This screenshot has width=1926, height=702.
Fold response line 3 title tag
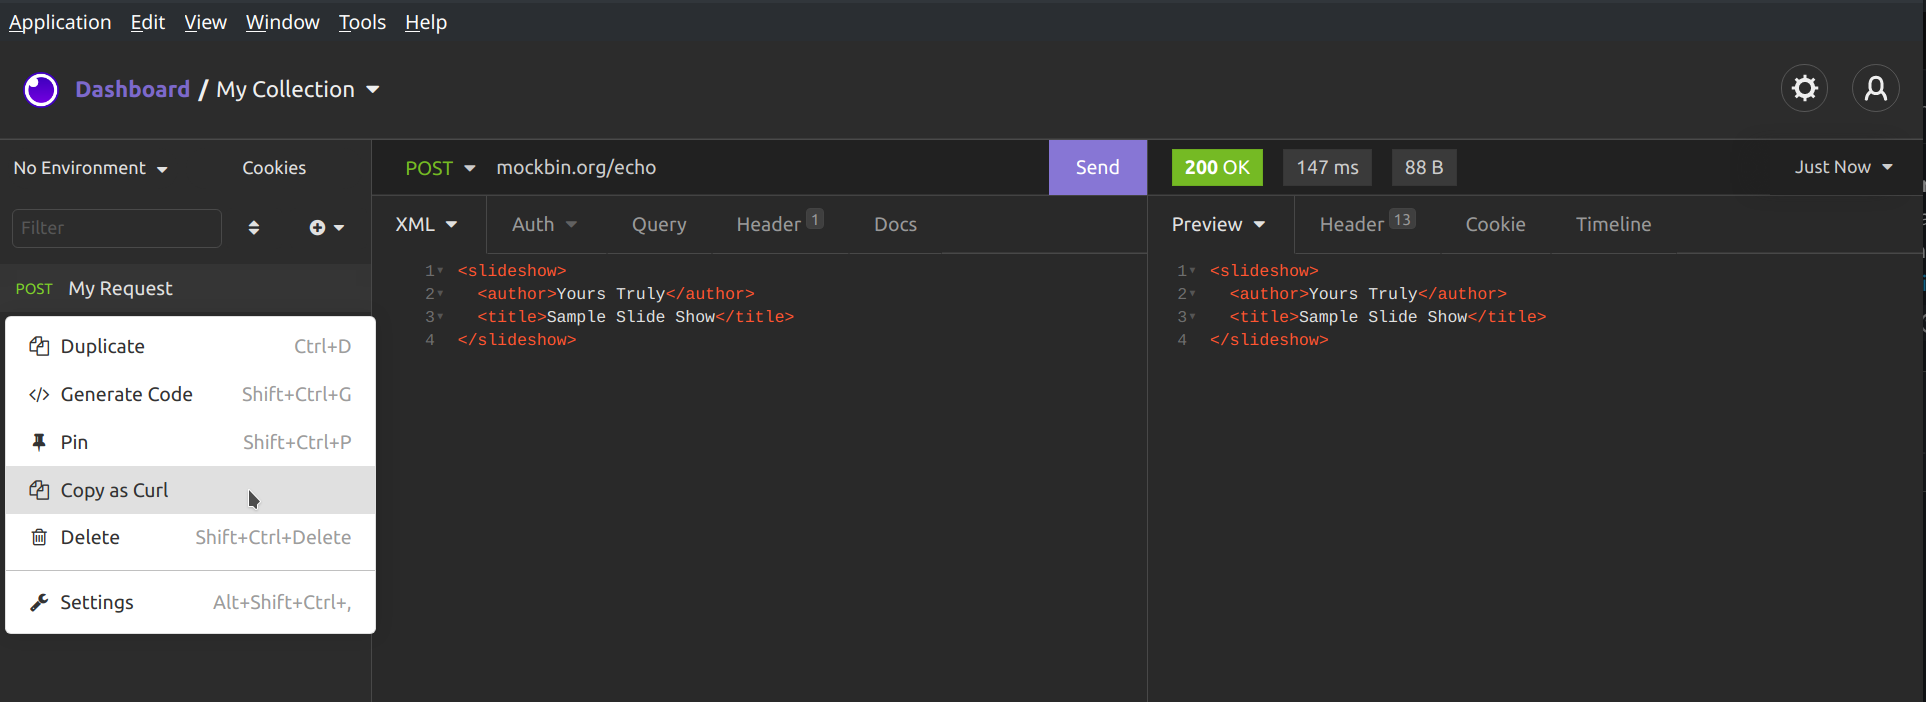(1192, 317)
